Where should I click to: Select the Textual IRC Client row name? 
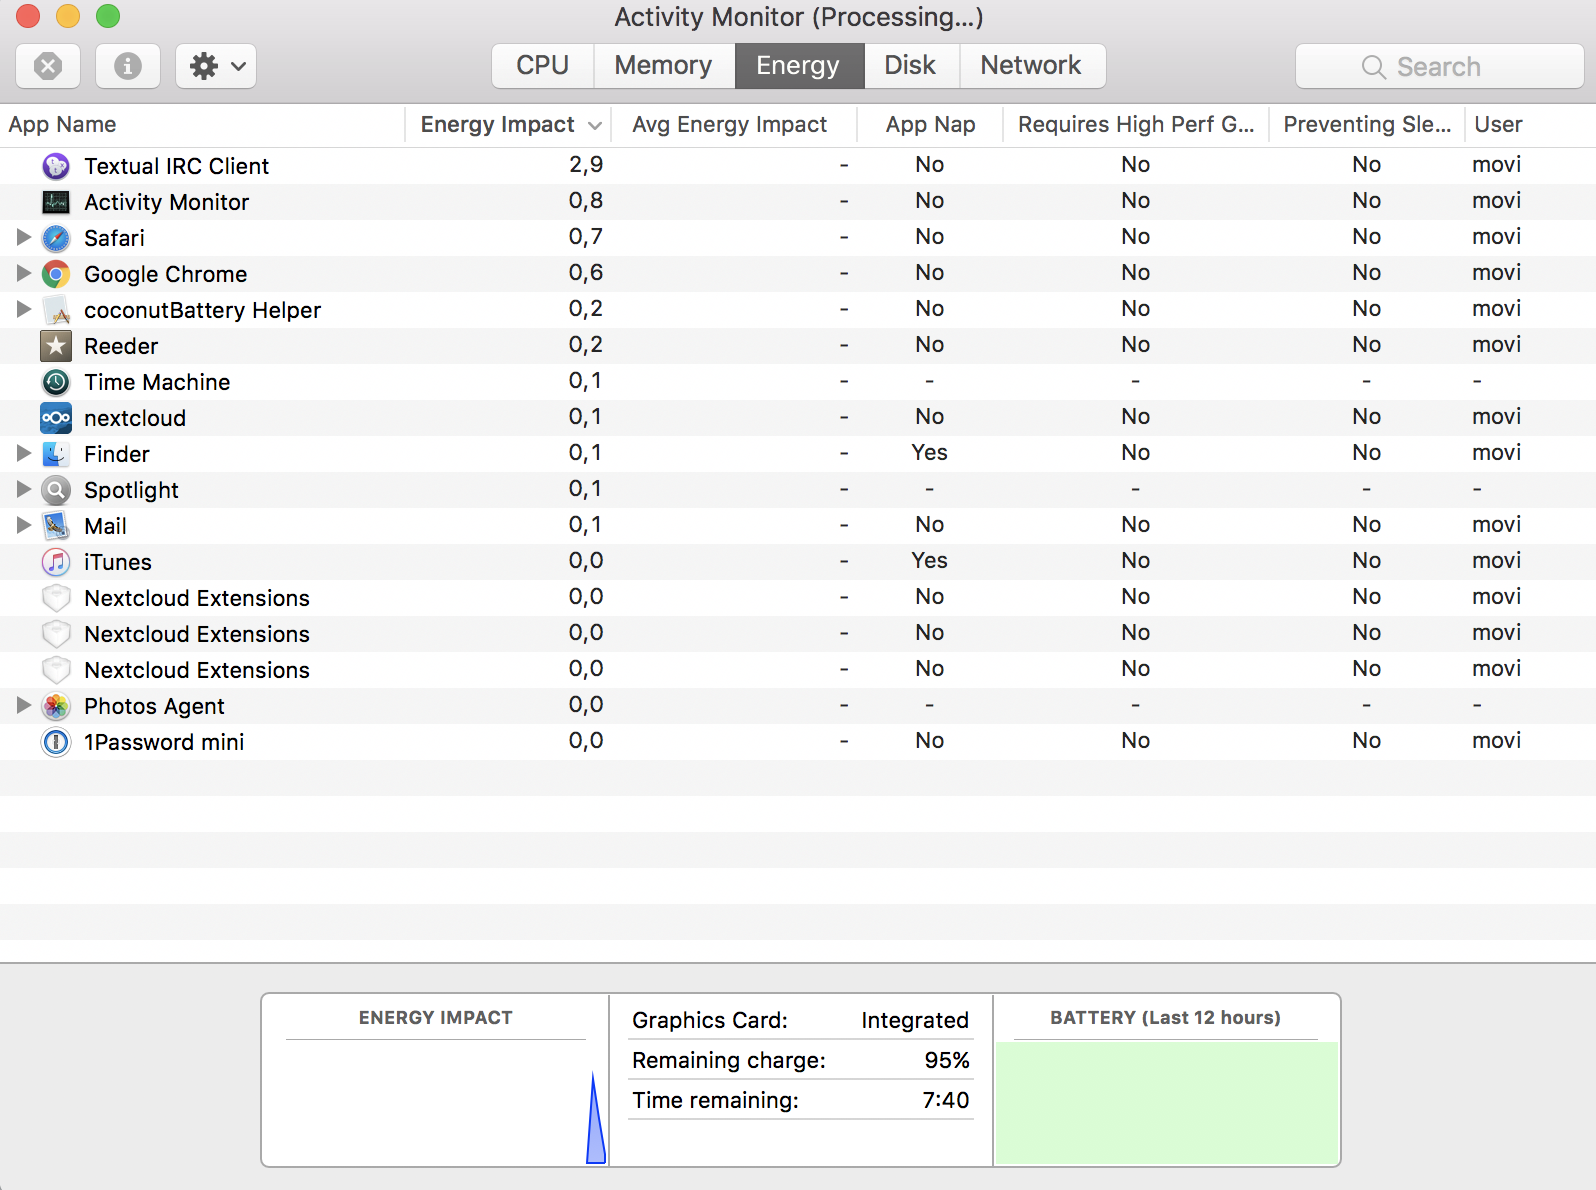(x=176, y=166)
